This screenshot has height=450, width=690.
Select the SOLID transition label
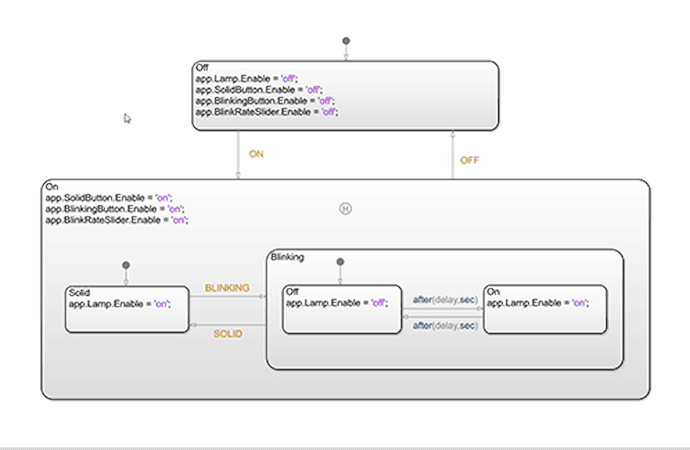[227, 333]
